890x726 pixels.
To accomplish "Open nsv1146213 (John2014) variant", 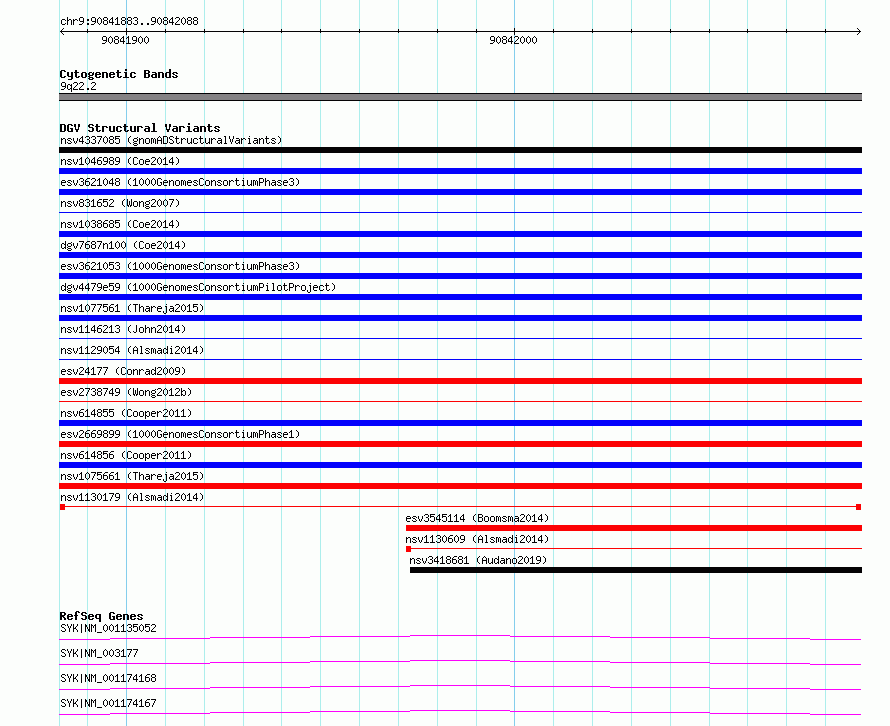I will pyautogui.click(x=123, y=329).
